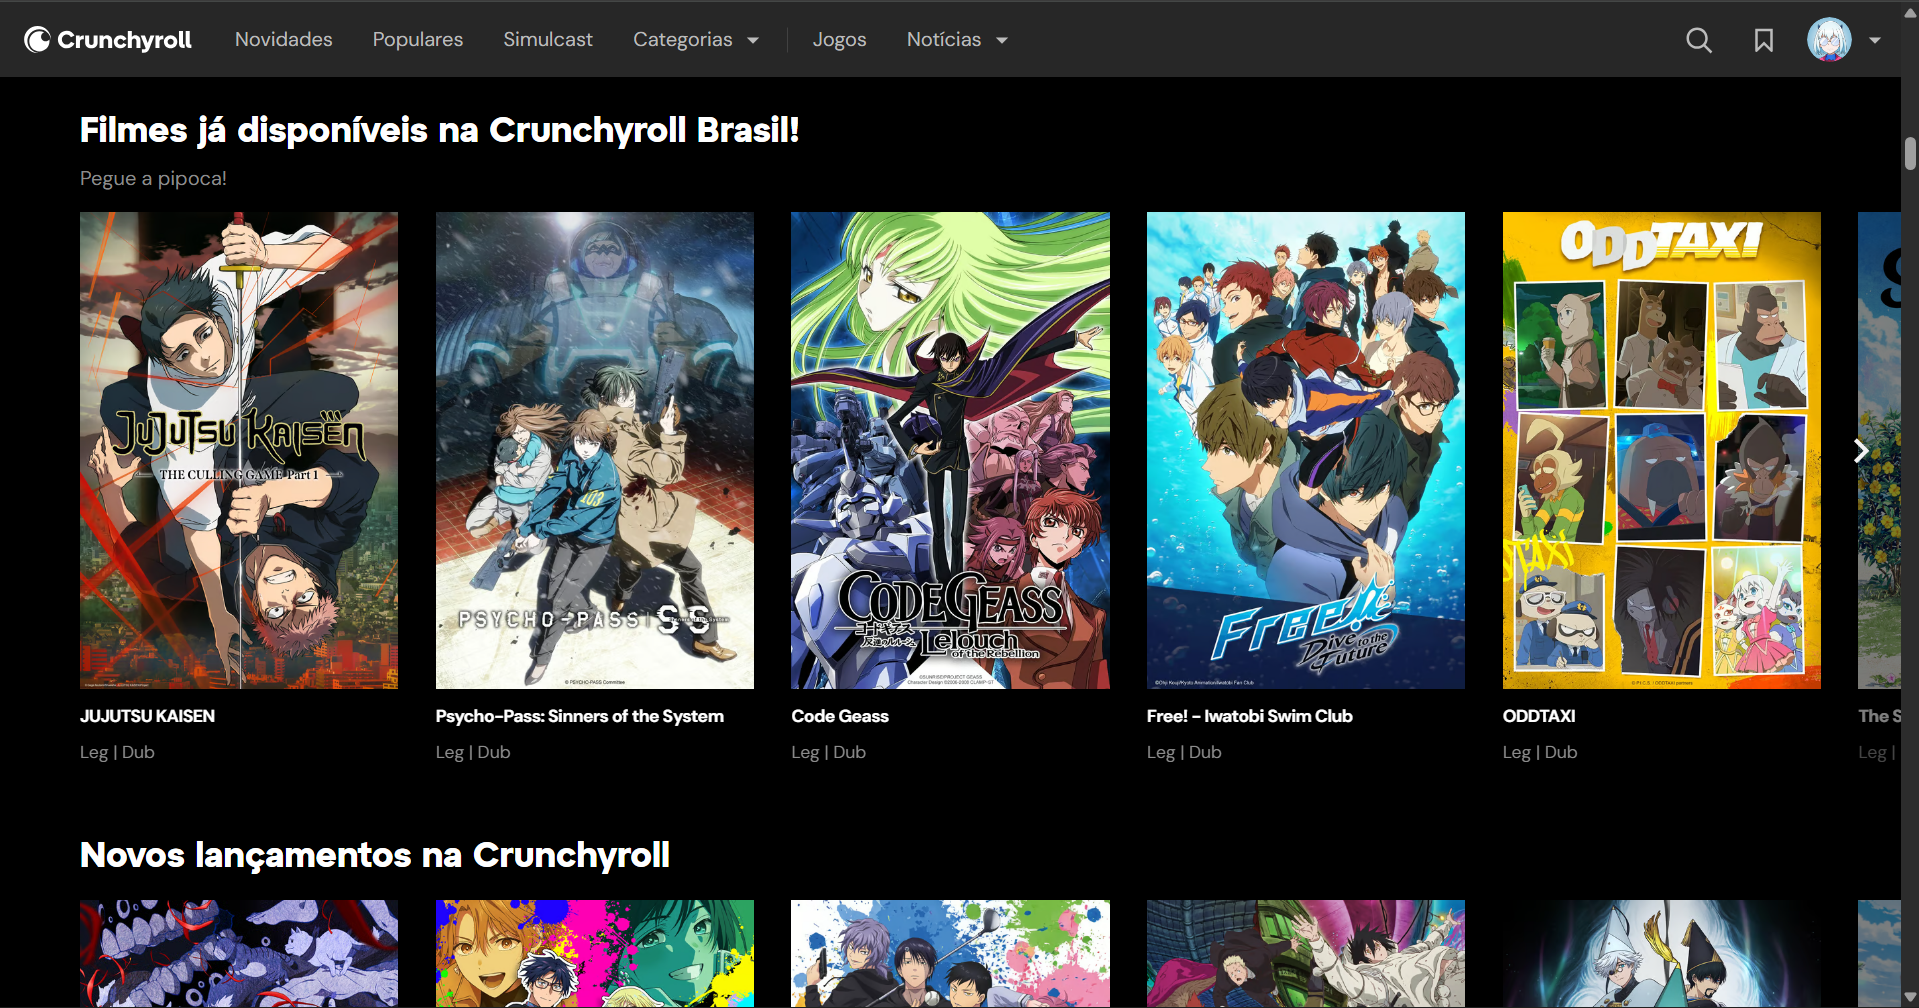The image size is (1919, 1008).
Task: Open the JUJUTSU KAISEN poster
Action: click(239, 450)
